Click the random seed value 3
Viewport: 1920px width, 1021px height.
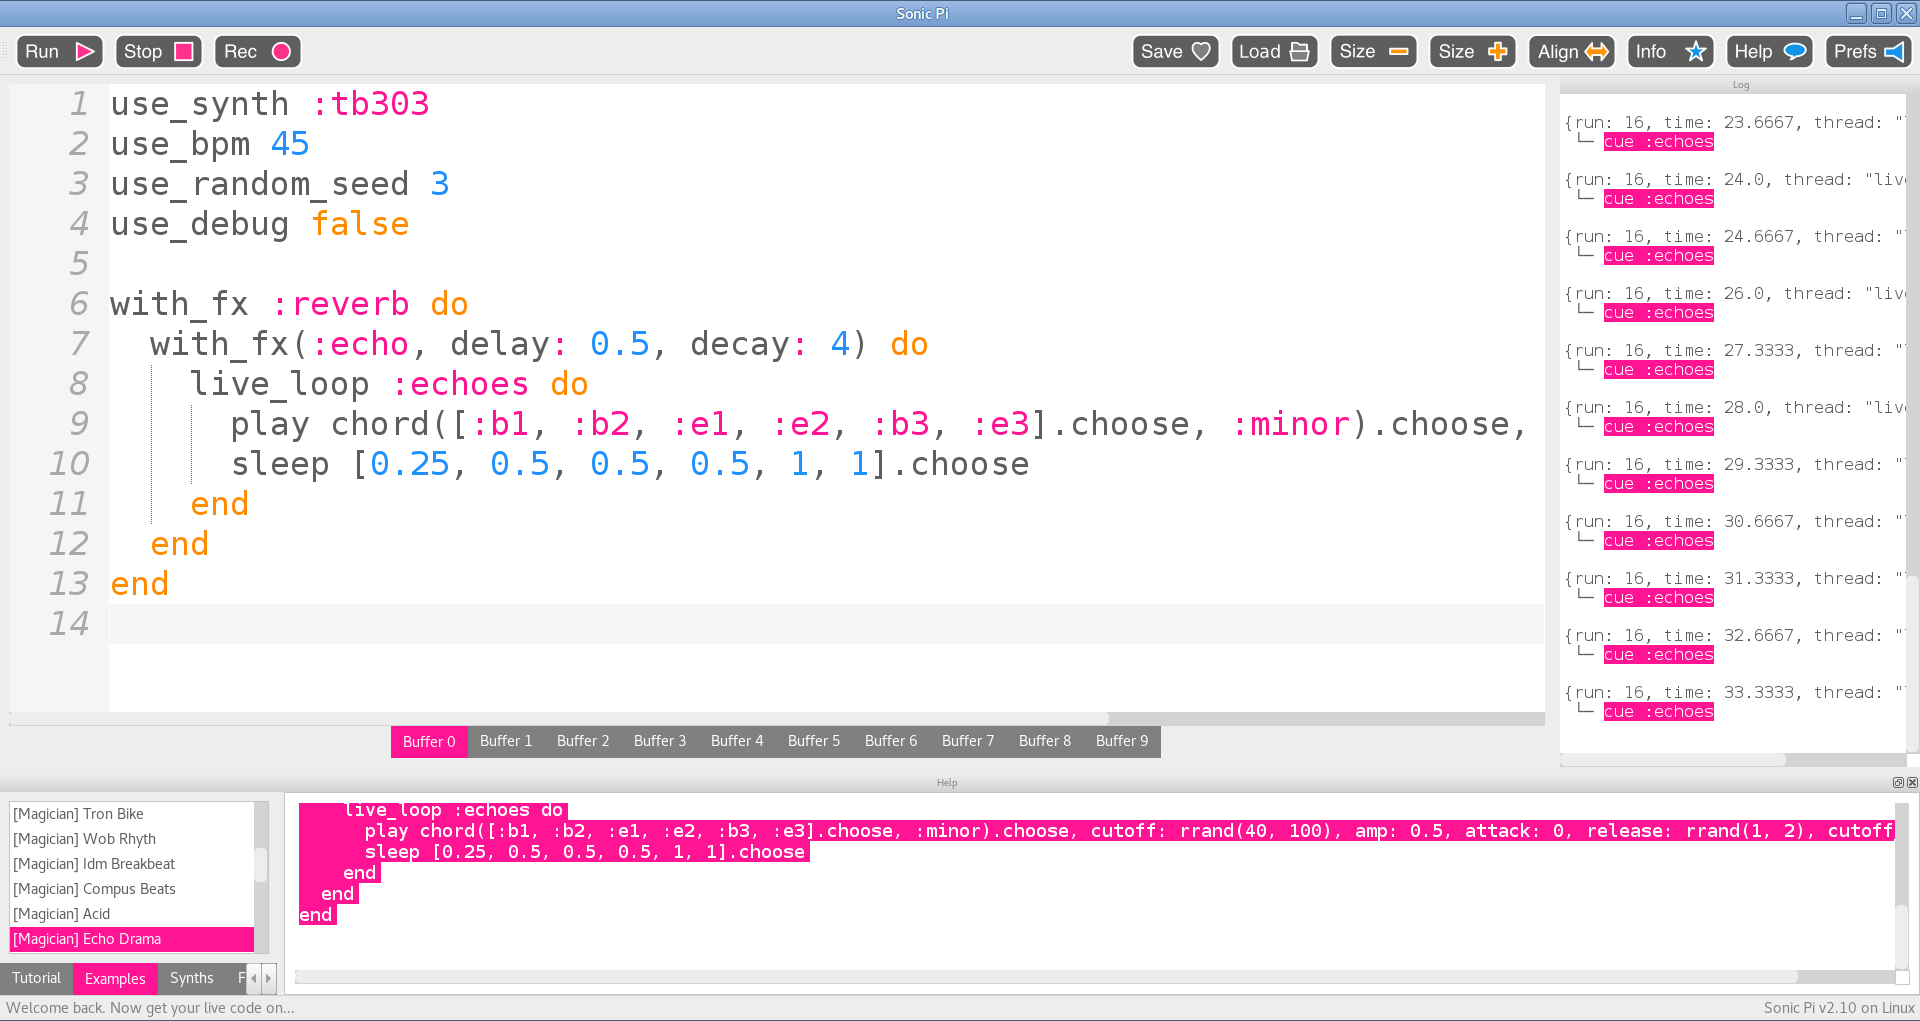click(440, 184)
